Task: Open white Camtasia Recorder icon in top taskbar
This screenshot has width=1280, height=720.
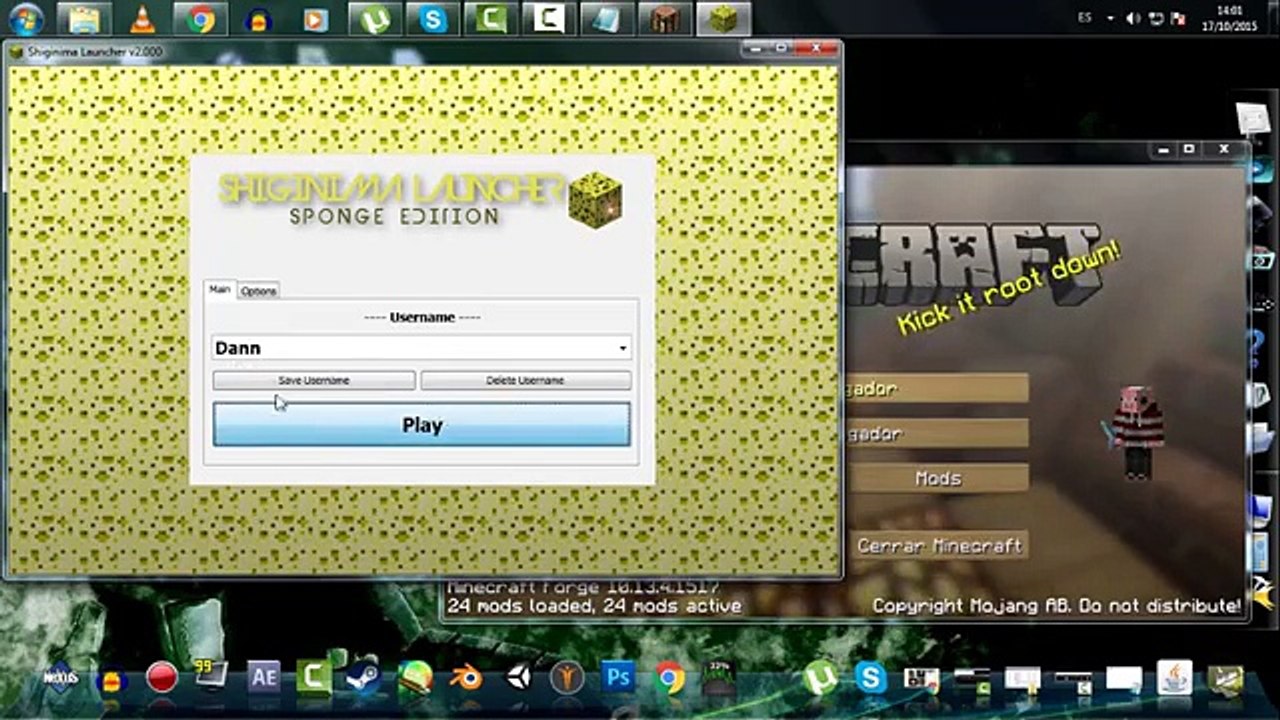Action: coord(549,18)
